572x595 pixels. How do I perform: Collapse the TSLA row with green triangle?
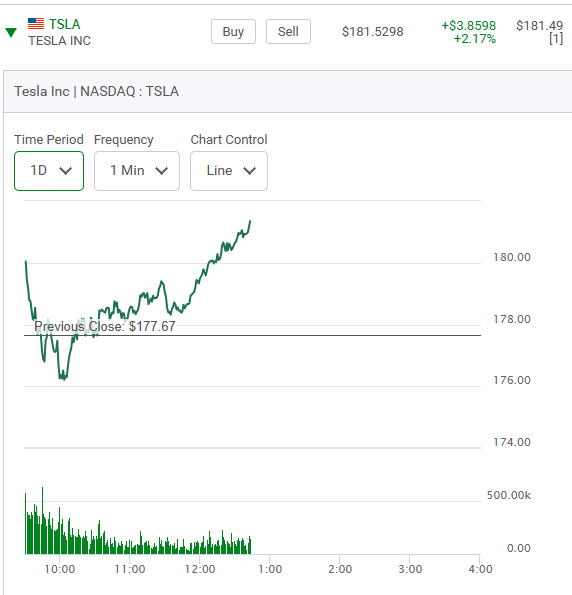[x=11, y=33]
